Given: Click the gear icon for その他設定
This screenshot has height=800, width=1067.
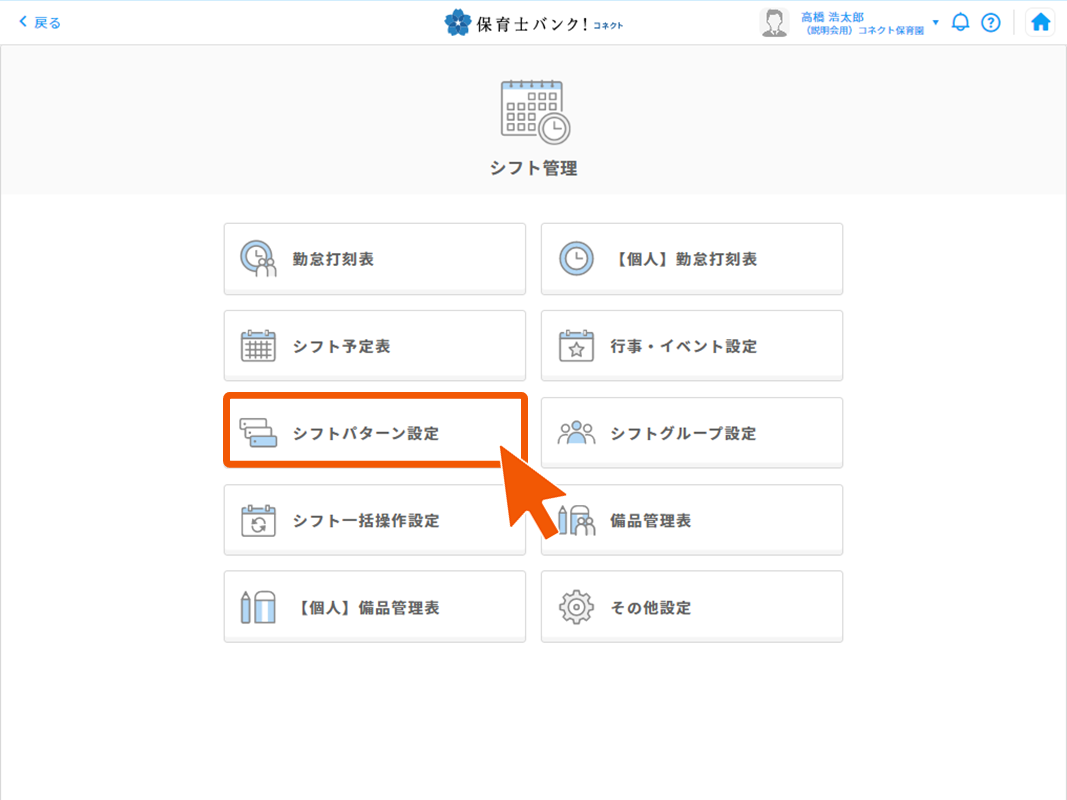Looking at the screenshot, I should 576,608.
